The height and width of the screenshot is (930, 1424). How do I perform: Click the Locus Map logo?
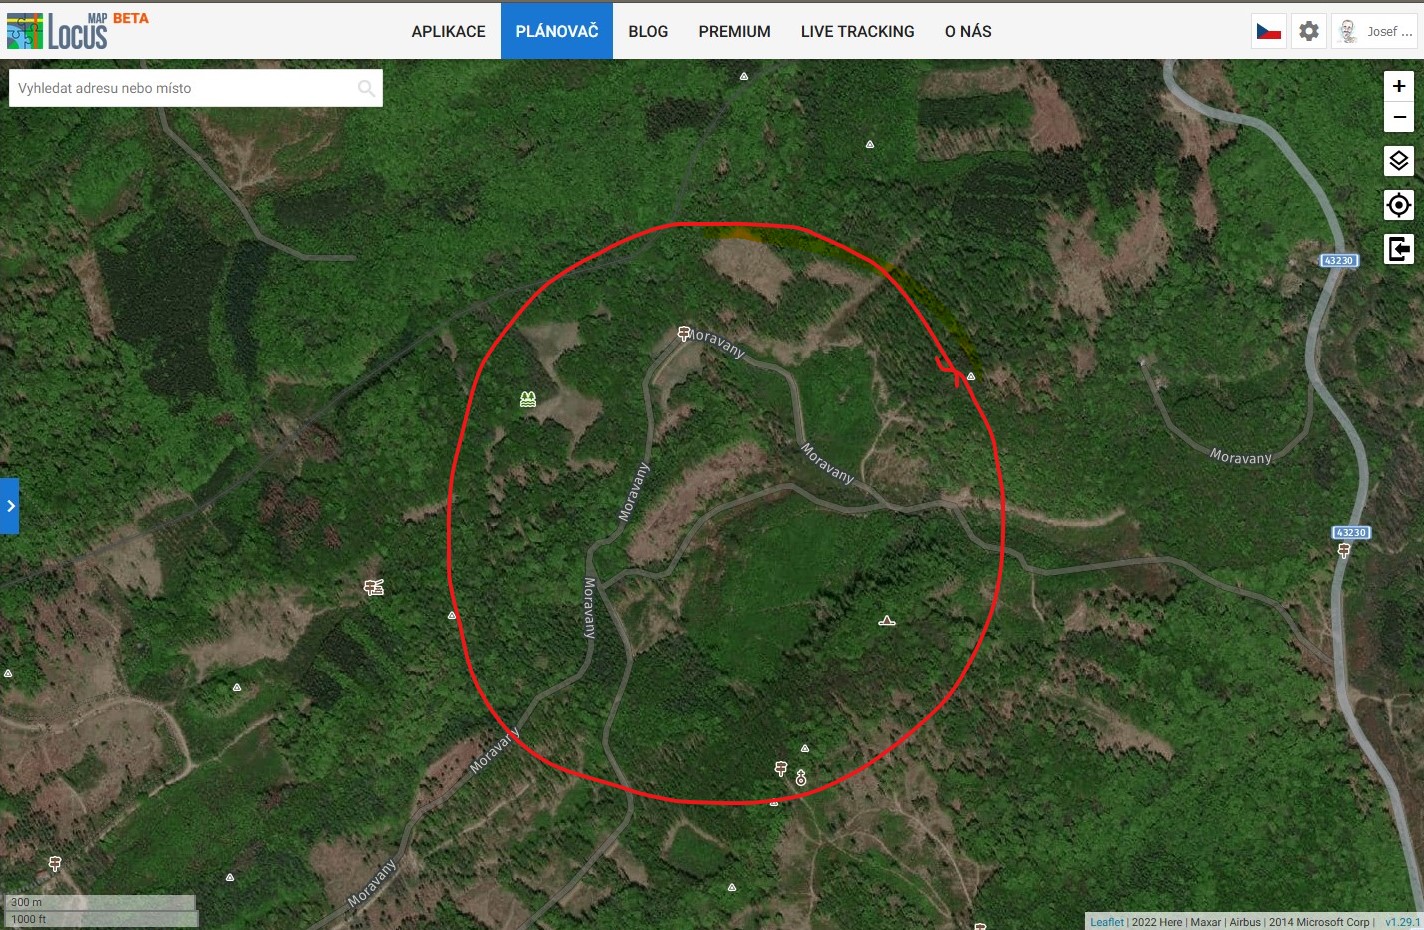pyautogui.click(x=77, y=31)
